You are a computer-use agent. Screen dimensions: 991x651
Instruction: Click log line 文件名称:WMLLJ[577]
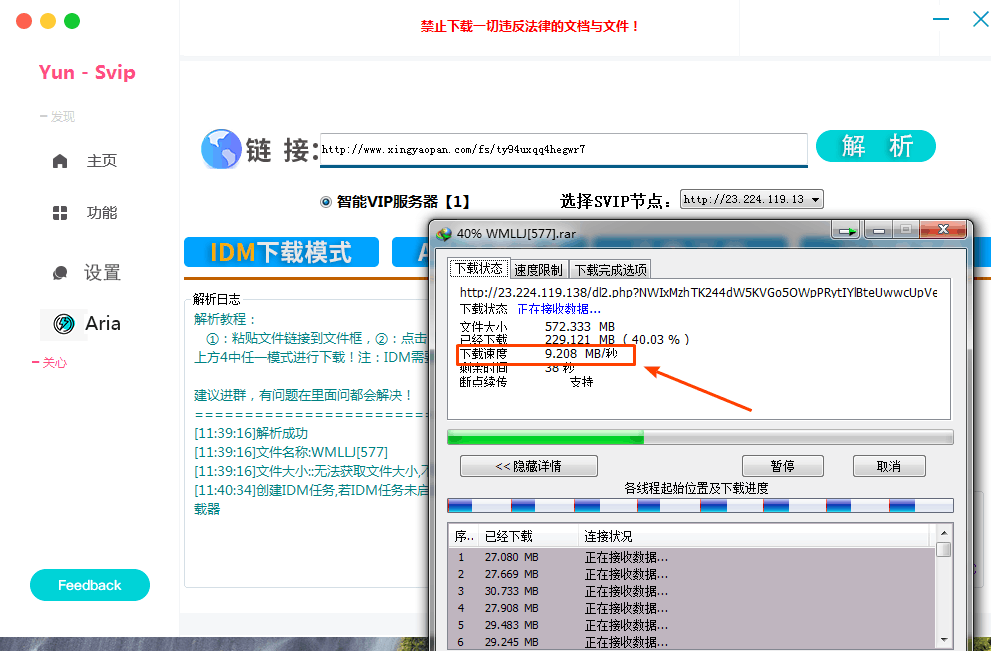coord(291,453)
